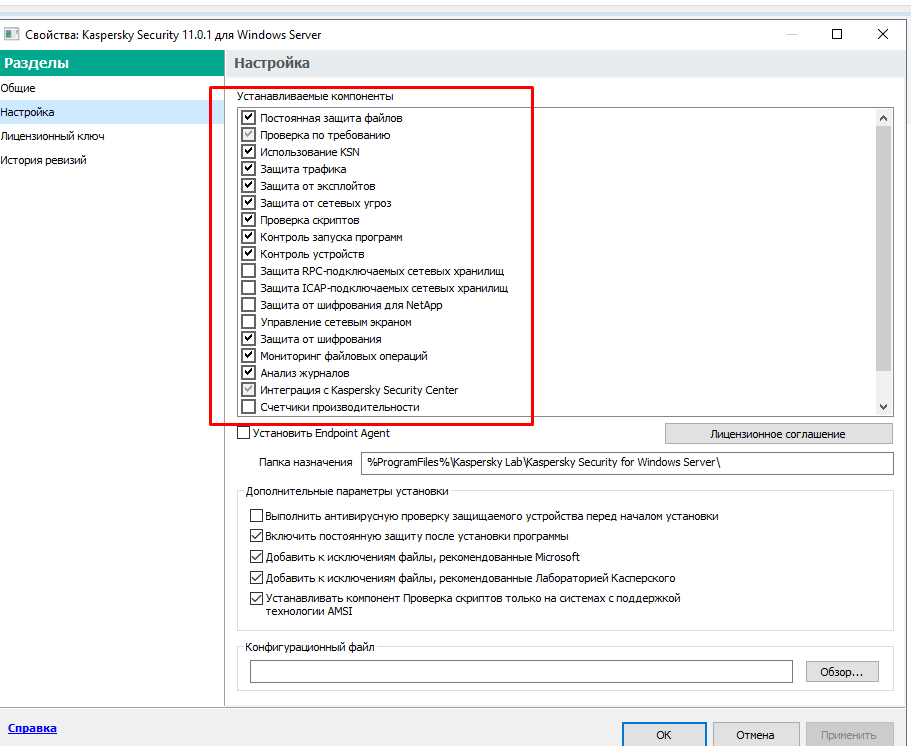The height and width of the screenshot is (746, 911).
Task: Click the Обзор... button
Action: tap(842, 672)
